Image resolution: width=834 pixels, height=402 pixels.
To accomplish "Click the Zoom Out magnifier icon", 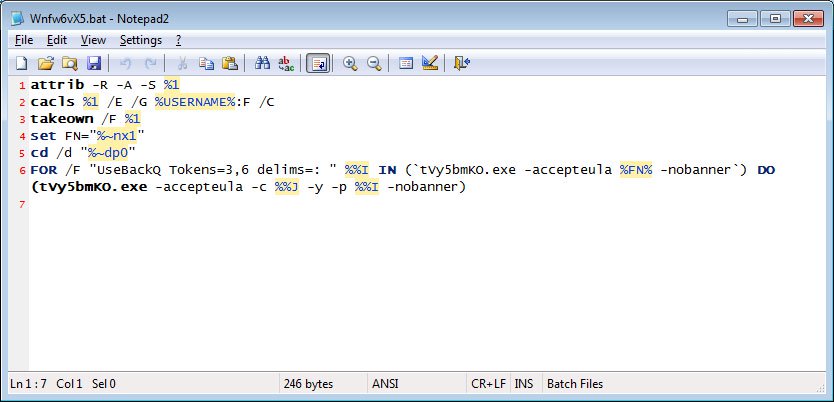I will click(x=374, y=63).
